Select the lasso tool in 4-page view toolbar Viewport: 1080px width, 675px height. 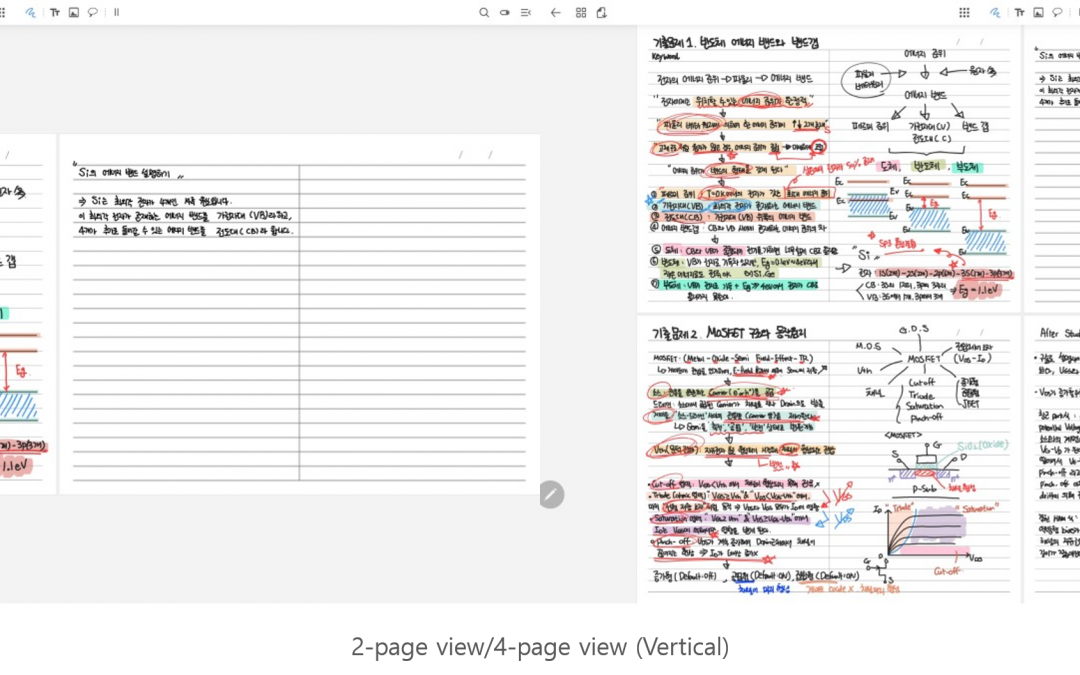[x=1057, y=12]
